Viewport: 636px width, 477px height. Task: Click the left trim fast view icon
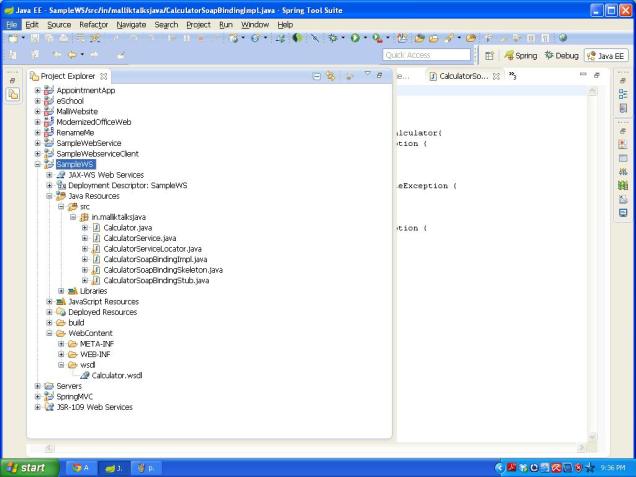[13, 95]
